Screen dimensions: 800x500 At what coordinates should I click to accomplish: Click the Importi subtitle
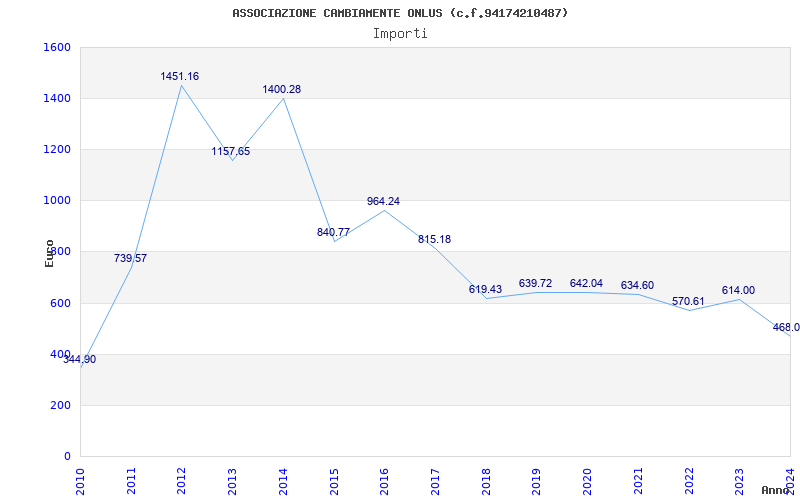400,34
